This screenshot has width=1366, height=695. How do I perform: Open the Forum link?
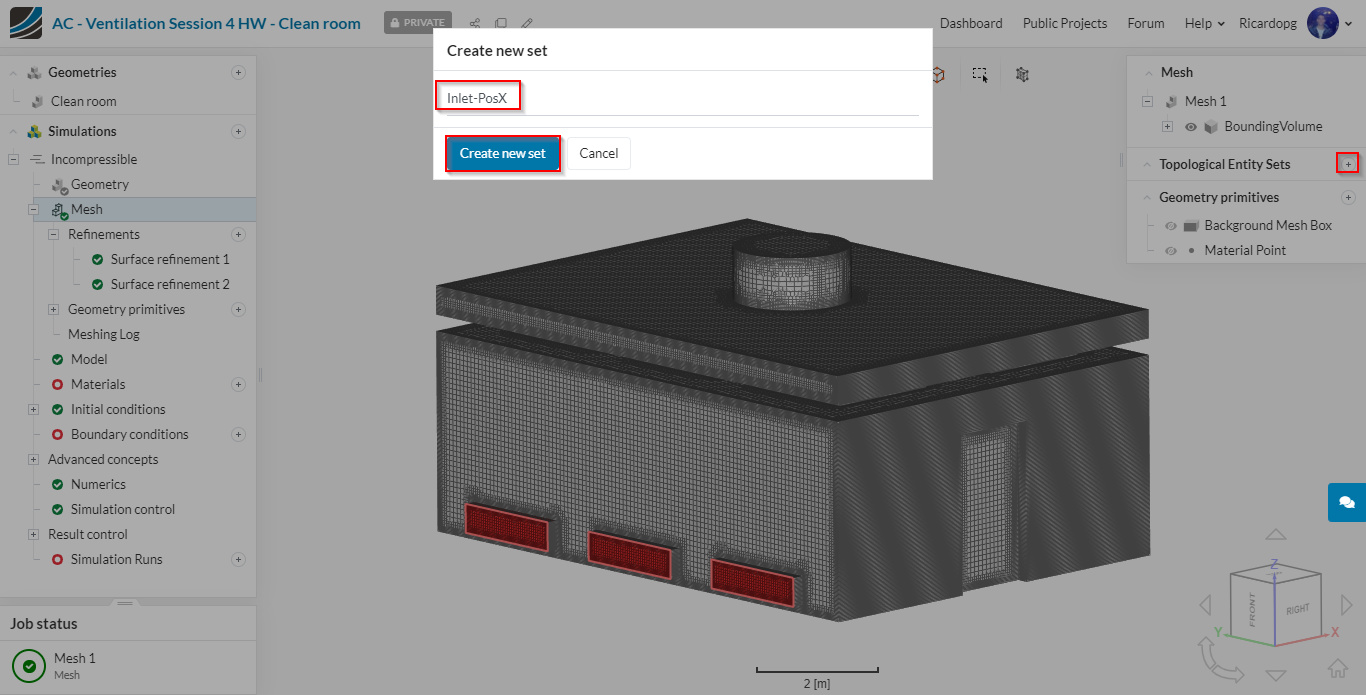tap(1146, 23)
